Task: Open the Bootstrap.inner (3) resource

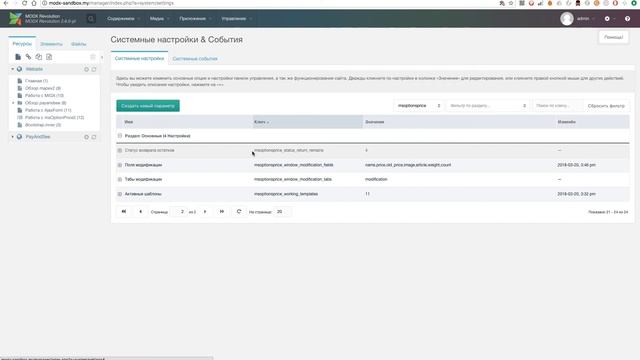Action: (43, 125)
